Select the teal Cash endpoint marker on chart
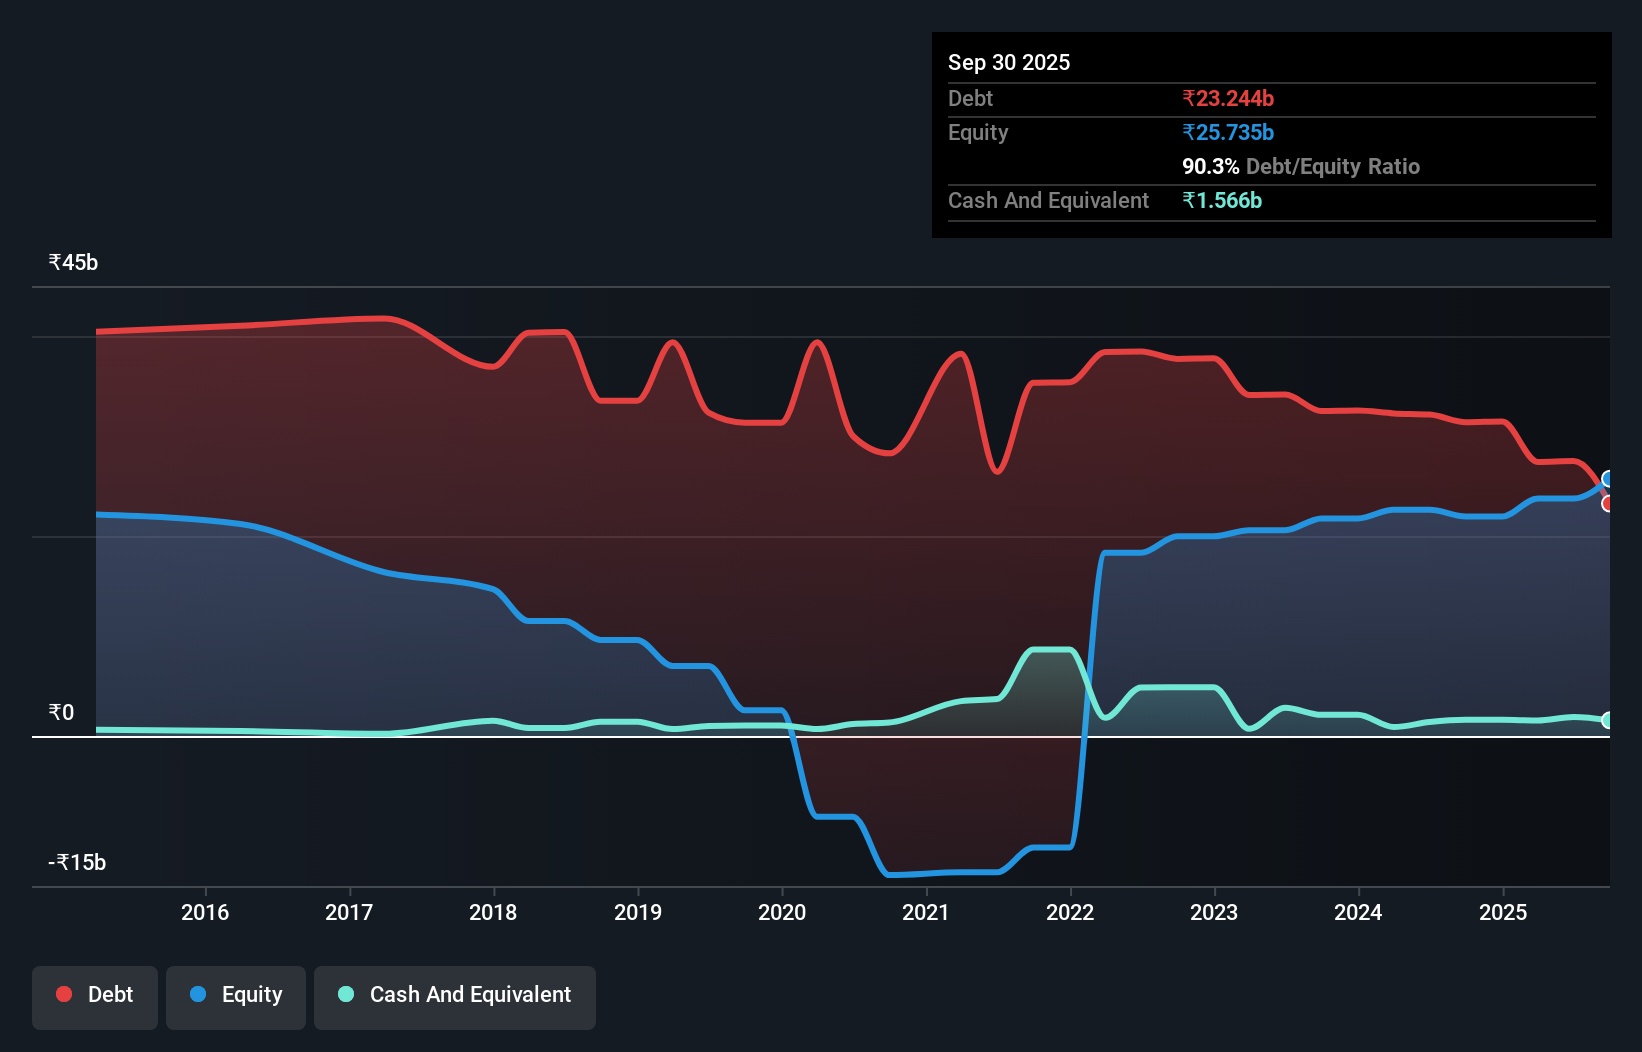The image size is (1642, 1052). point(1607,719)
